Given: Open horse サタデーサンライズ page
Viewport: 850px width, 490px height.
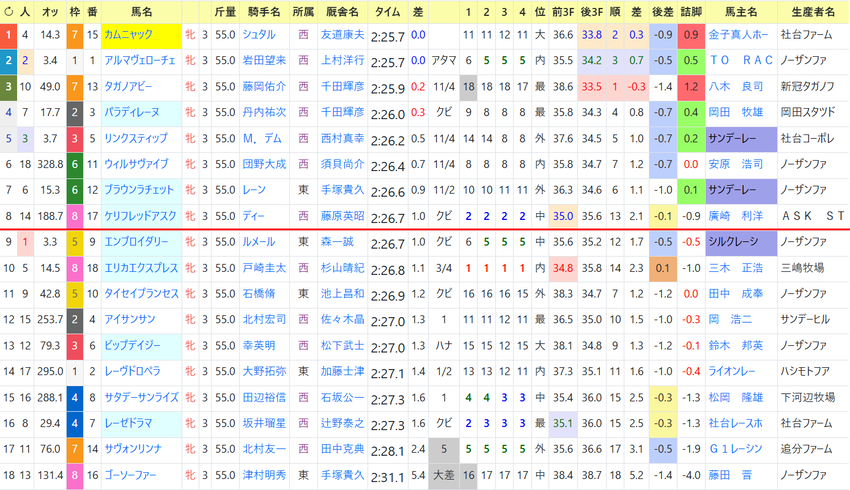Looking at the screenshot, I should (x=141, y=397).
